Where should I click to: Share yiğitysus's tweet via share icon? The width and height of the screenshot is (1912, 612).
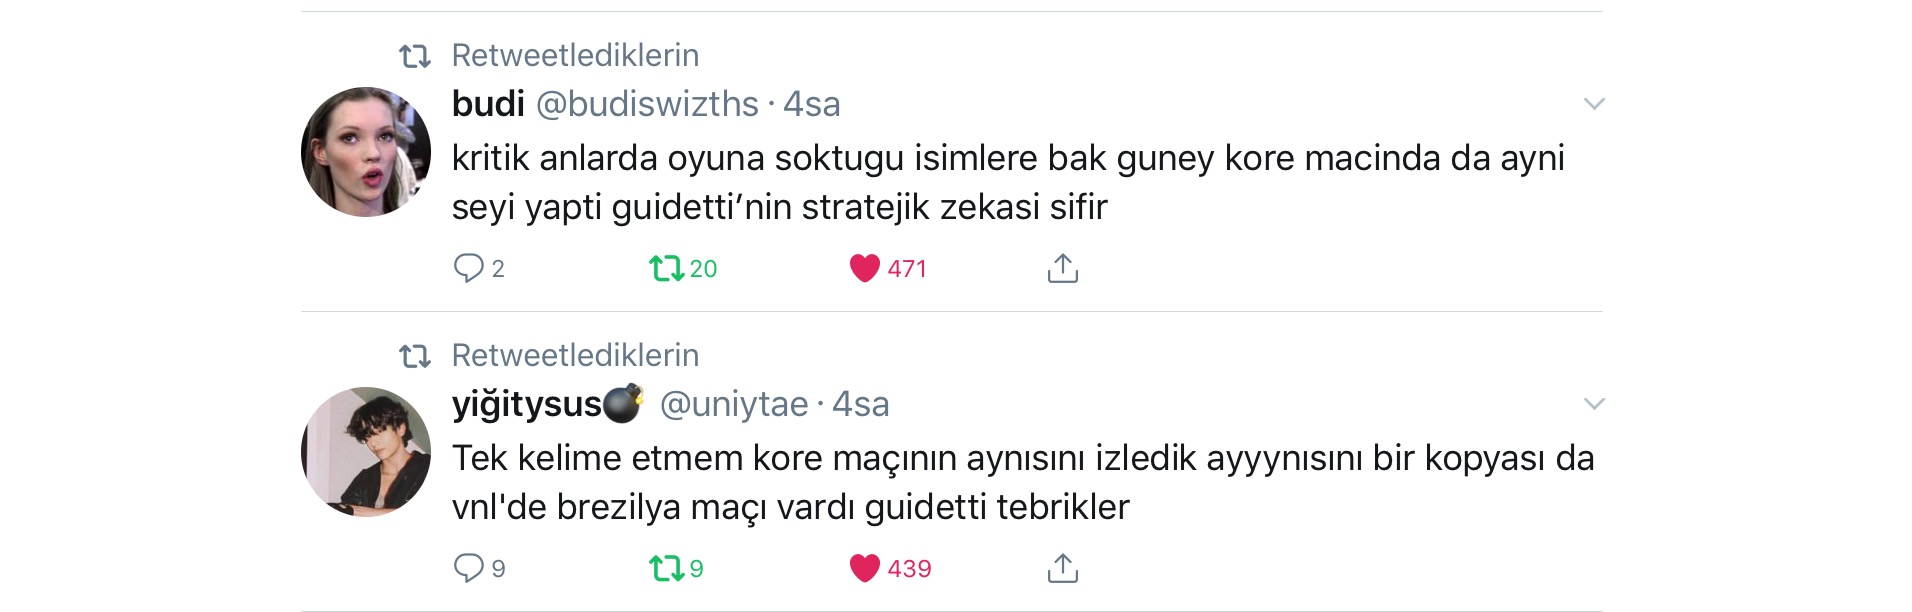[x=1062, y=568]
